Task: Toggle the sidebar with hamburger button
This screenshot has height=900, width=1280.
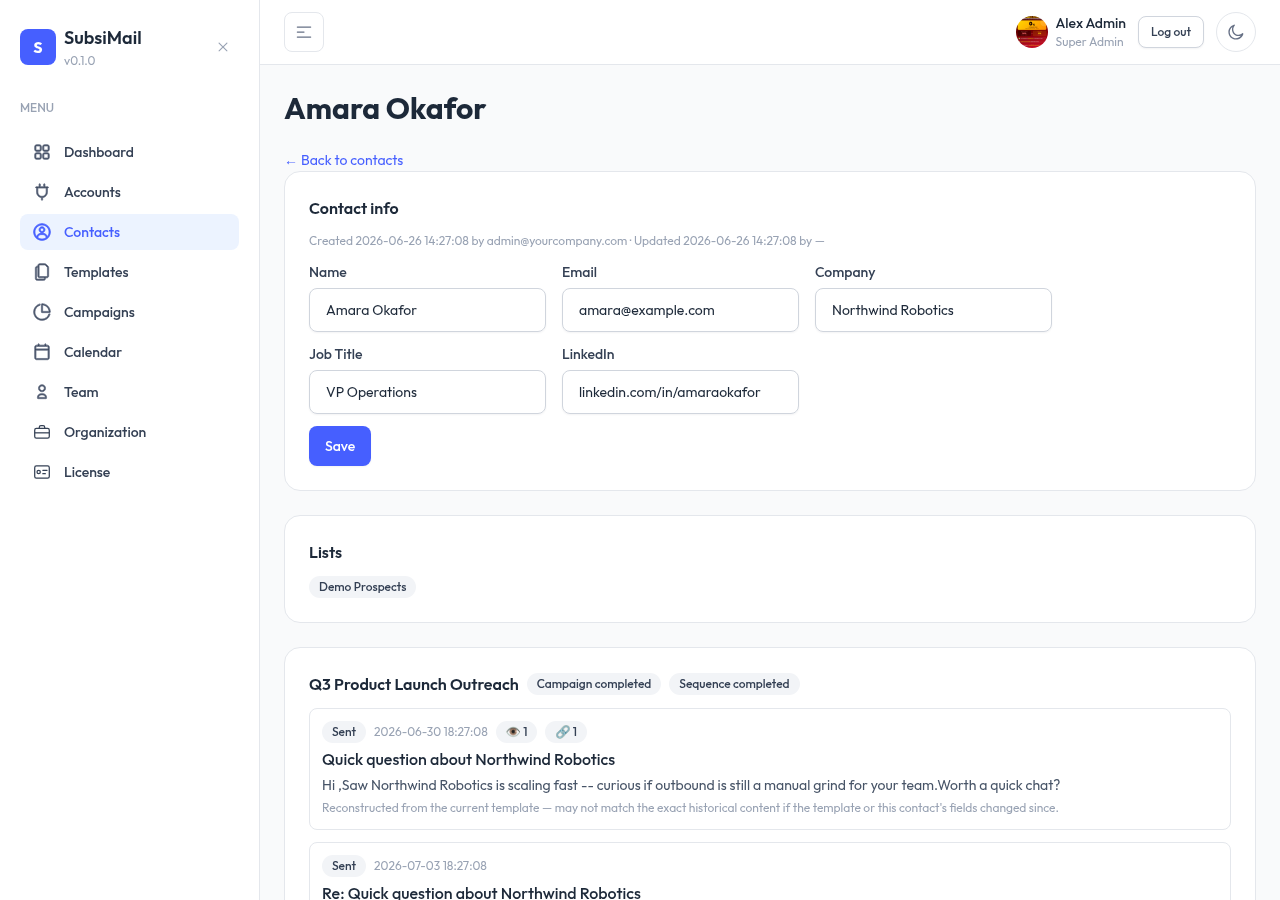Action: (x=304, y=32)
